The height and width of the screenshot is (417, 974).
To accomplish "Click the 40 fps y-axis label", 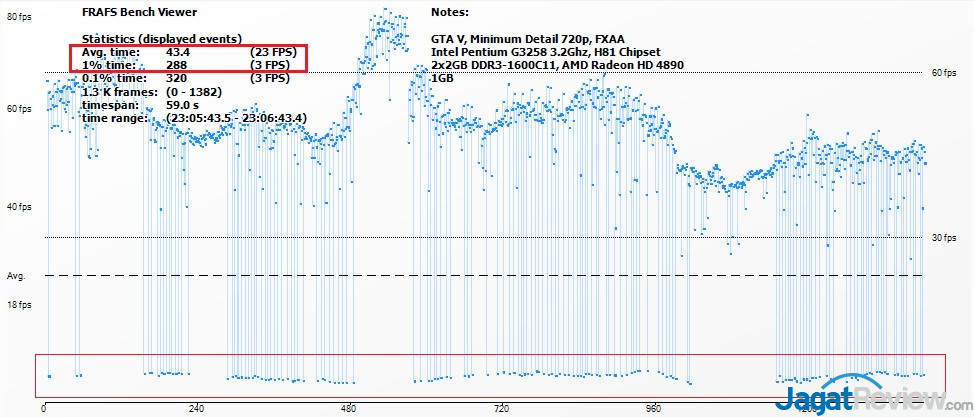I will [19, 207].
